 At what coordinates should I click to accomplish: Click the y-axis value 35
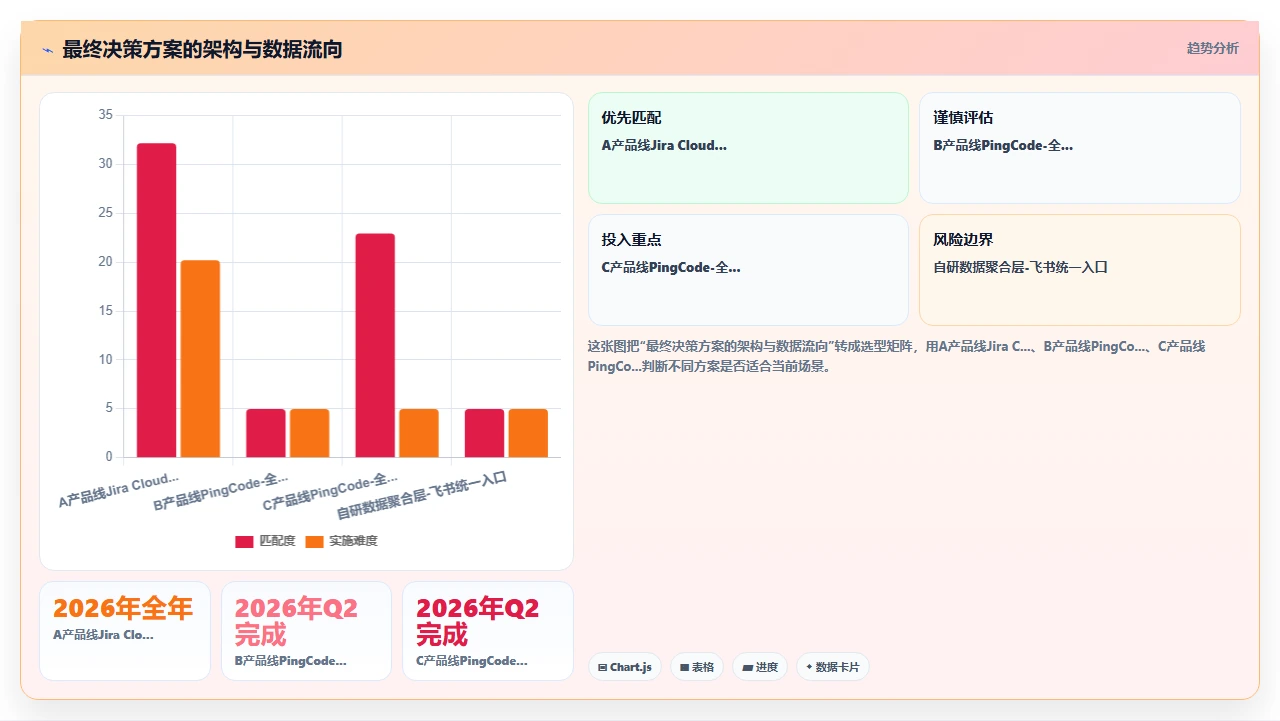point(106,115)
